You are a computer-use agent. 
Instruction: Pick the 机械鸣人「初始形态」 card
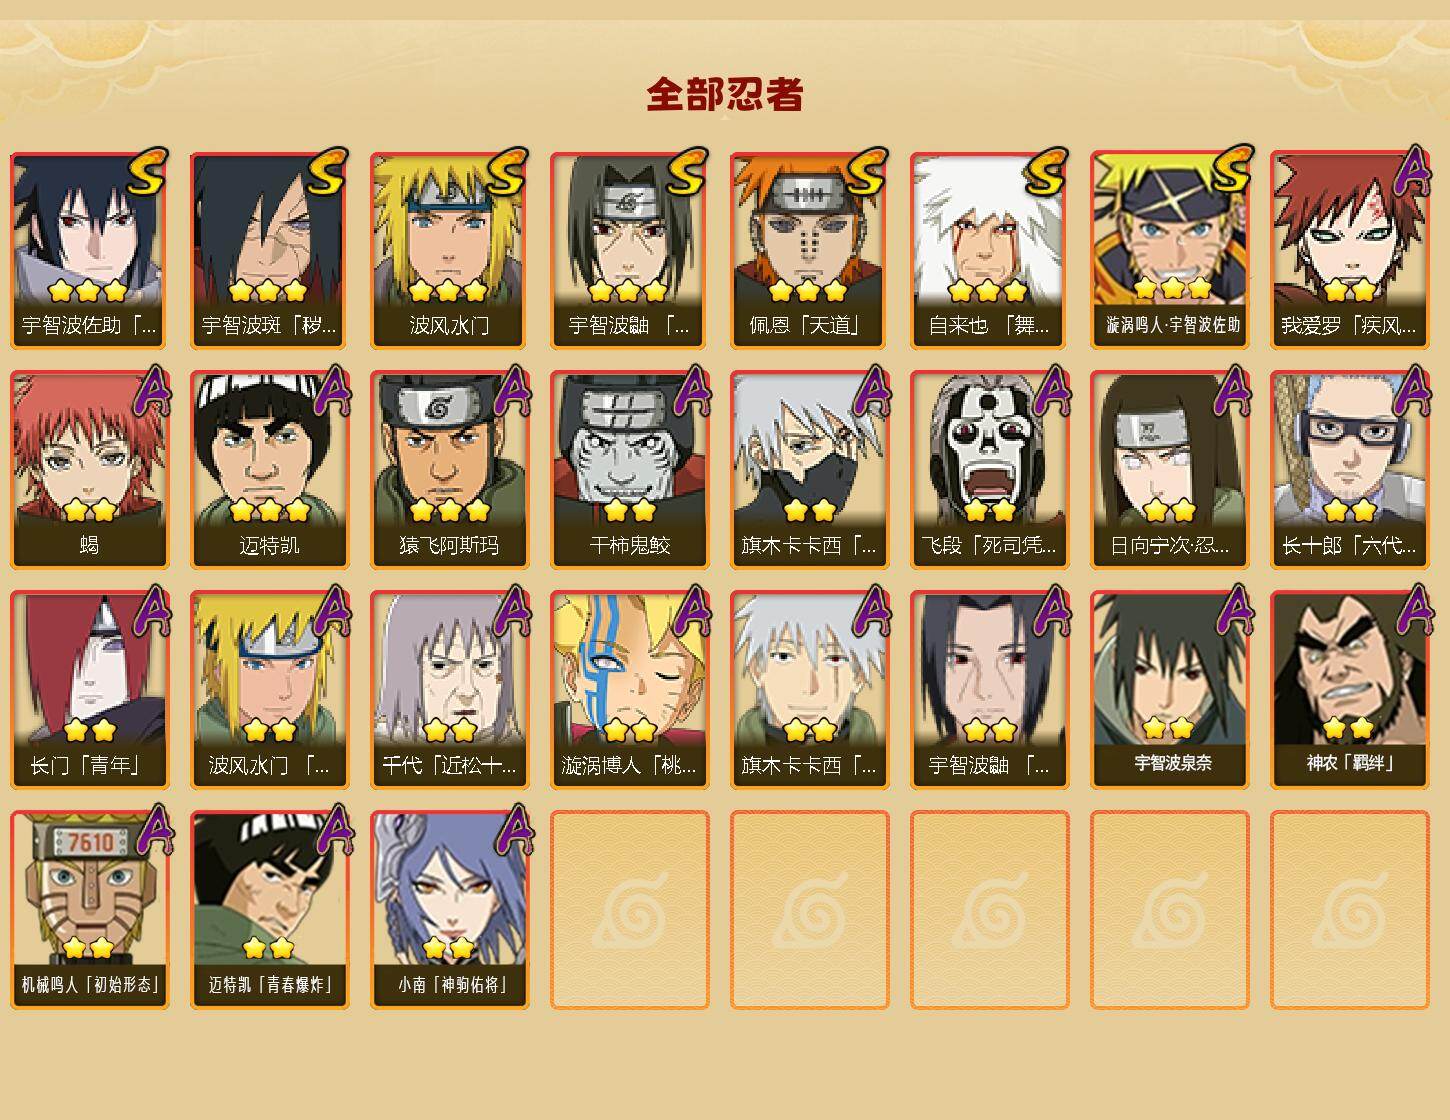(89, 910)
